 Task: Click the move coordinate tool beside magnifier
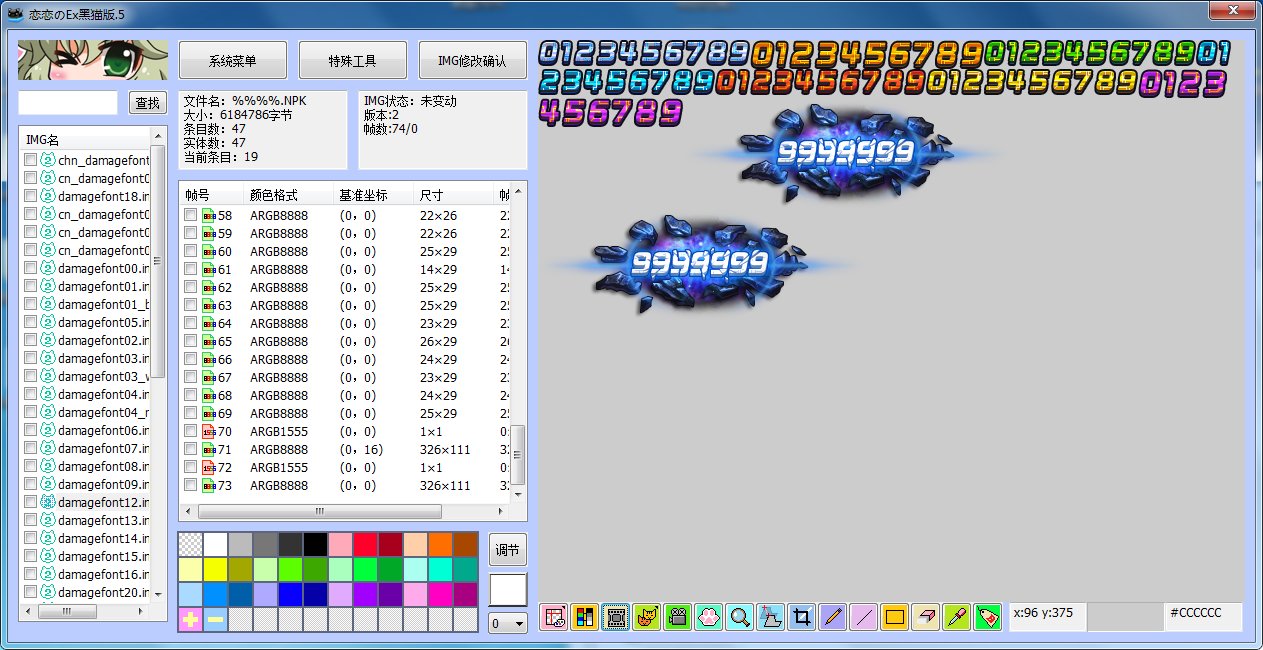click(770, 617)
